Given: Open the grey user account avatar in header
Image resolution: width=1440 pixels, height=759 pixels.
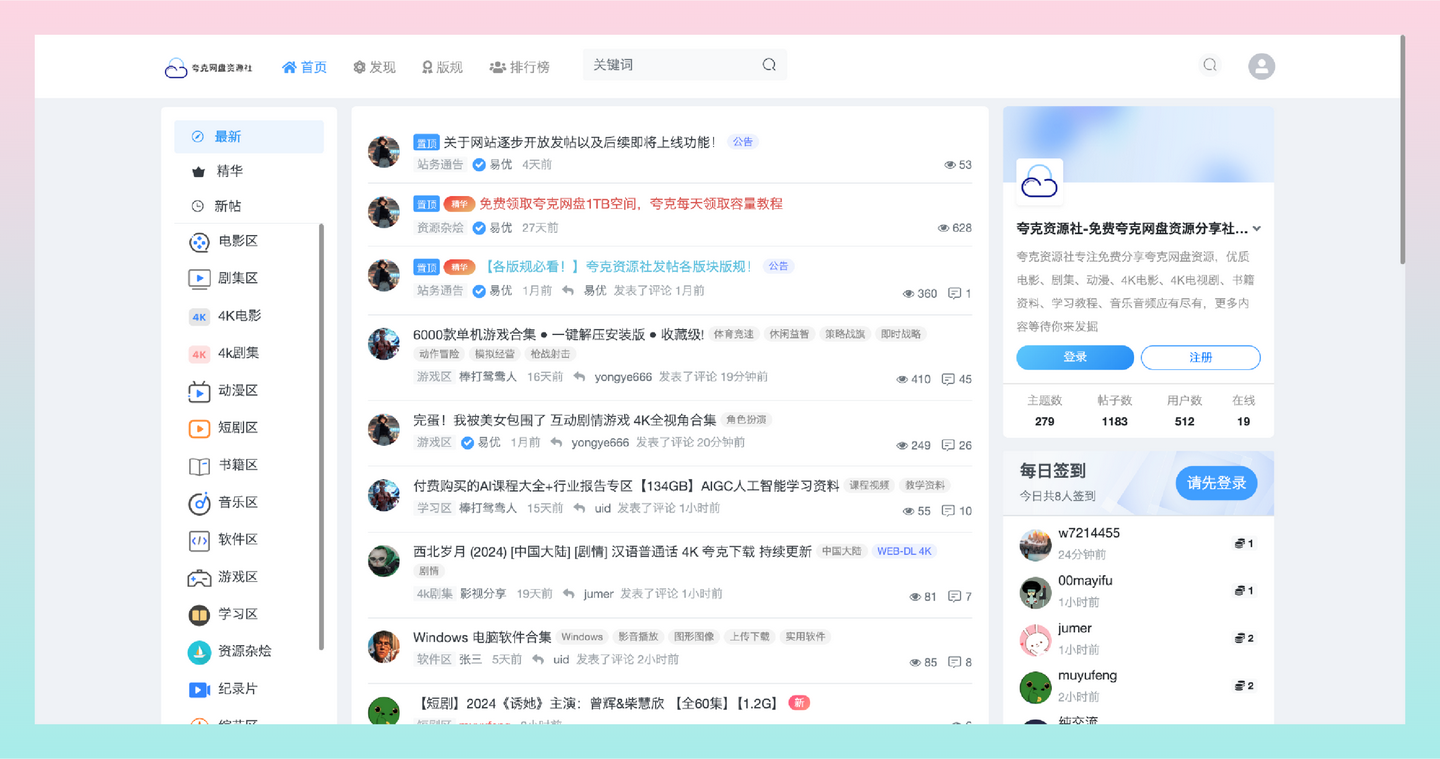Looking at the screenshot, I should click(x=1262, y=66).
